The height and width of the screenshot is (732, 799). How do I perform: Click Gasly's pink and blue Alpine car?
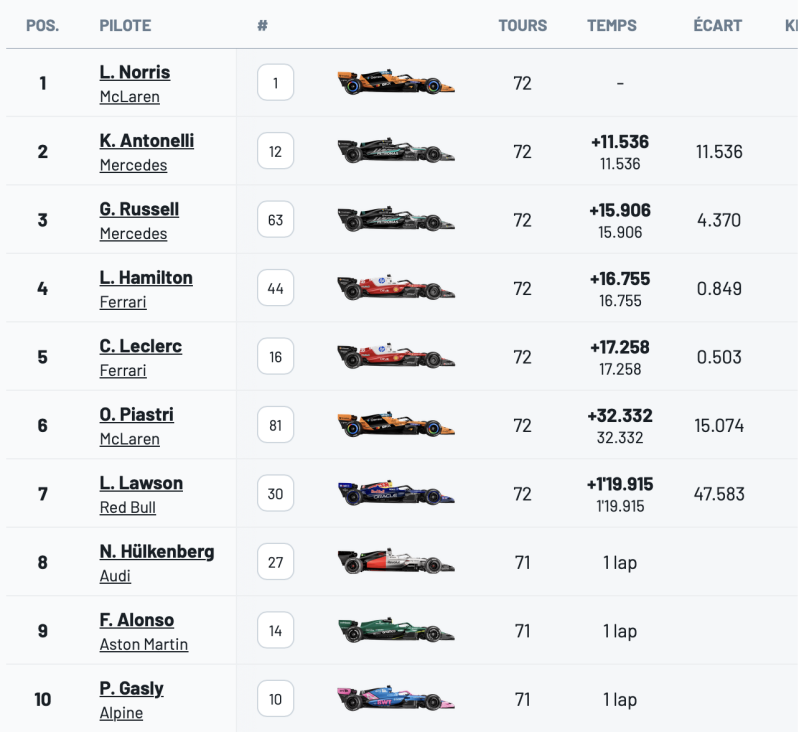point(396,698)
